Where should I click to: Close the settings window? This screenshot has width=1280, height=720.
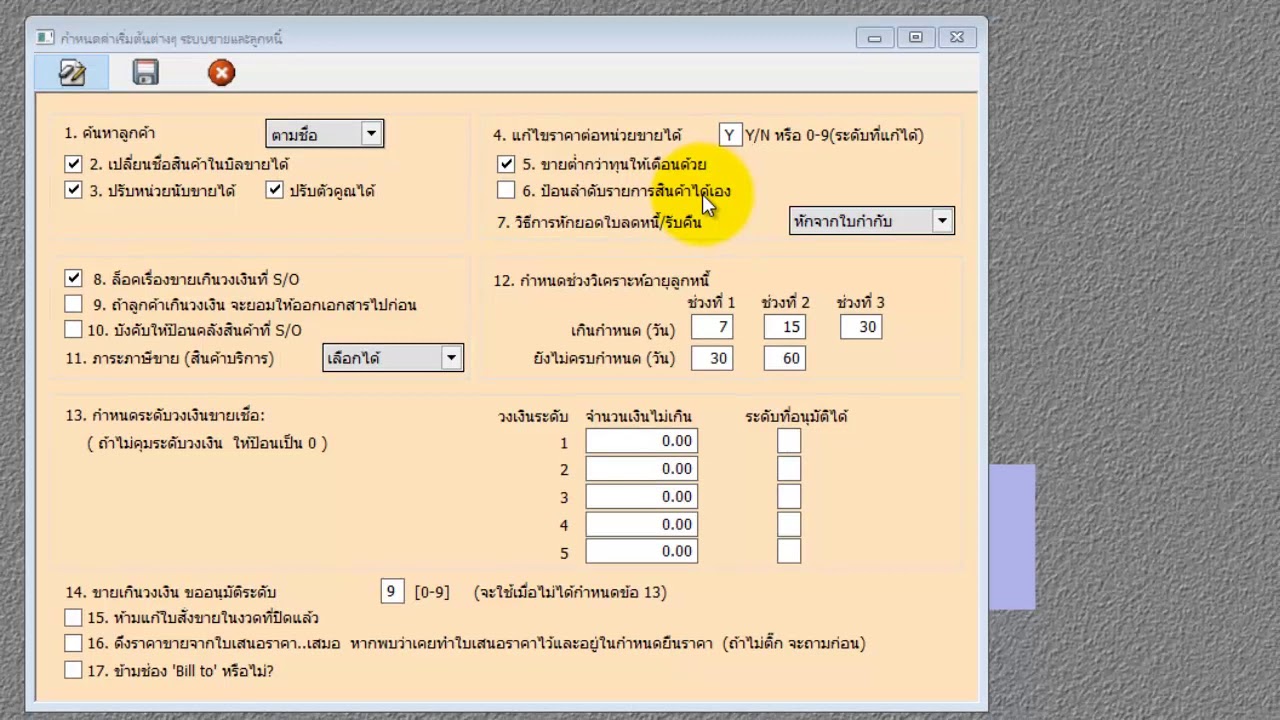957,38
